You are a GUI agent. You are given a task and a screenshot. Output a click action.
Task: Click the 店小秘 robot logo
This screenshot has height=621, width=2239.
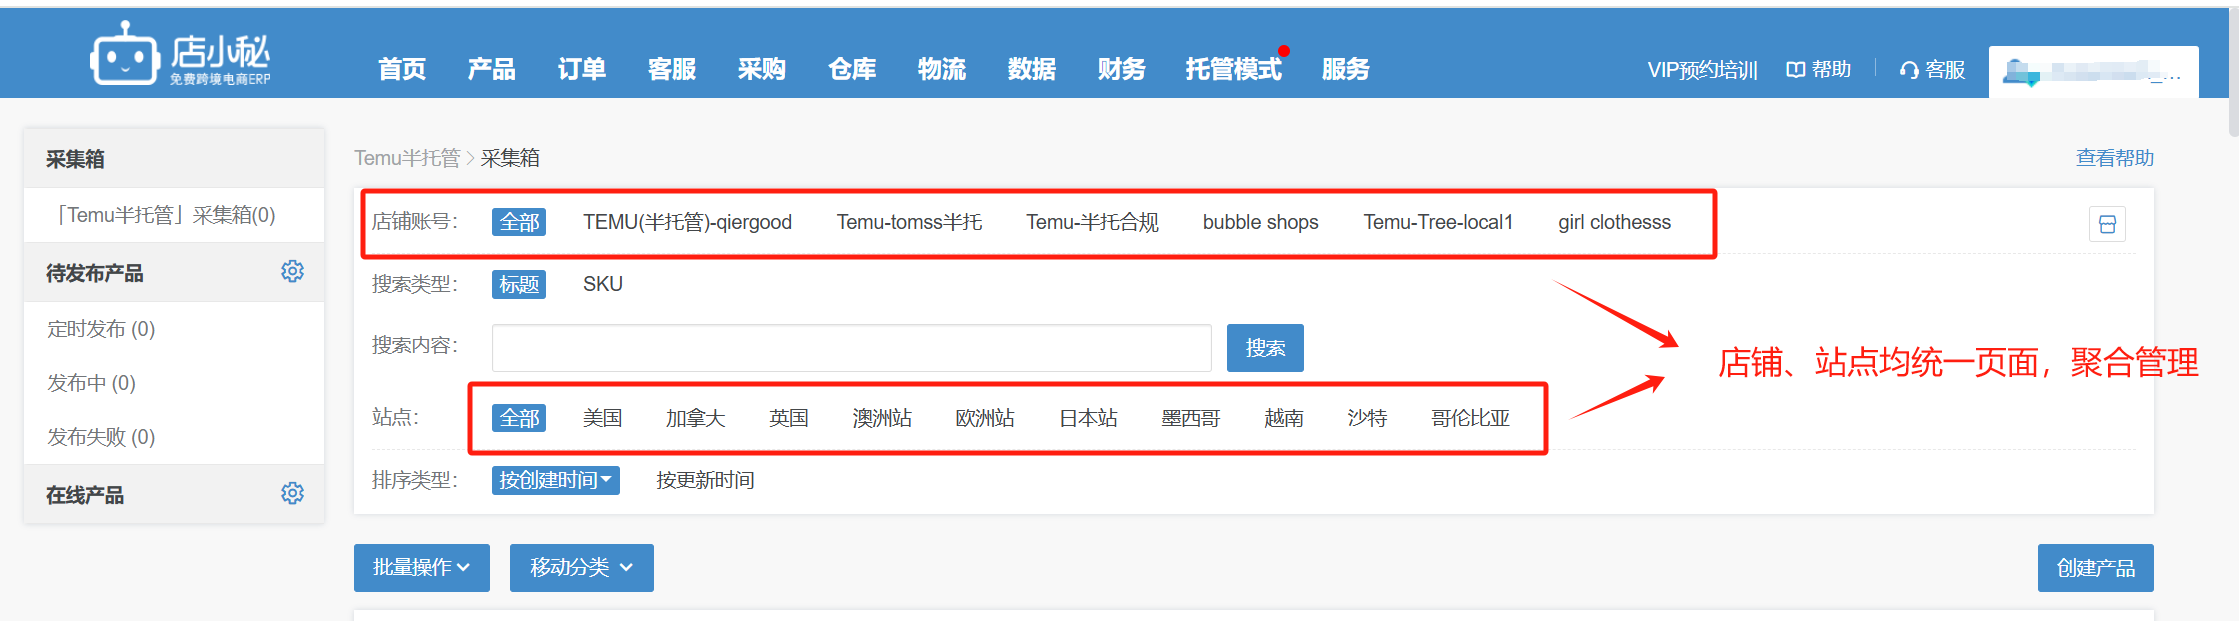click(x=180, y=53)
